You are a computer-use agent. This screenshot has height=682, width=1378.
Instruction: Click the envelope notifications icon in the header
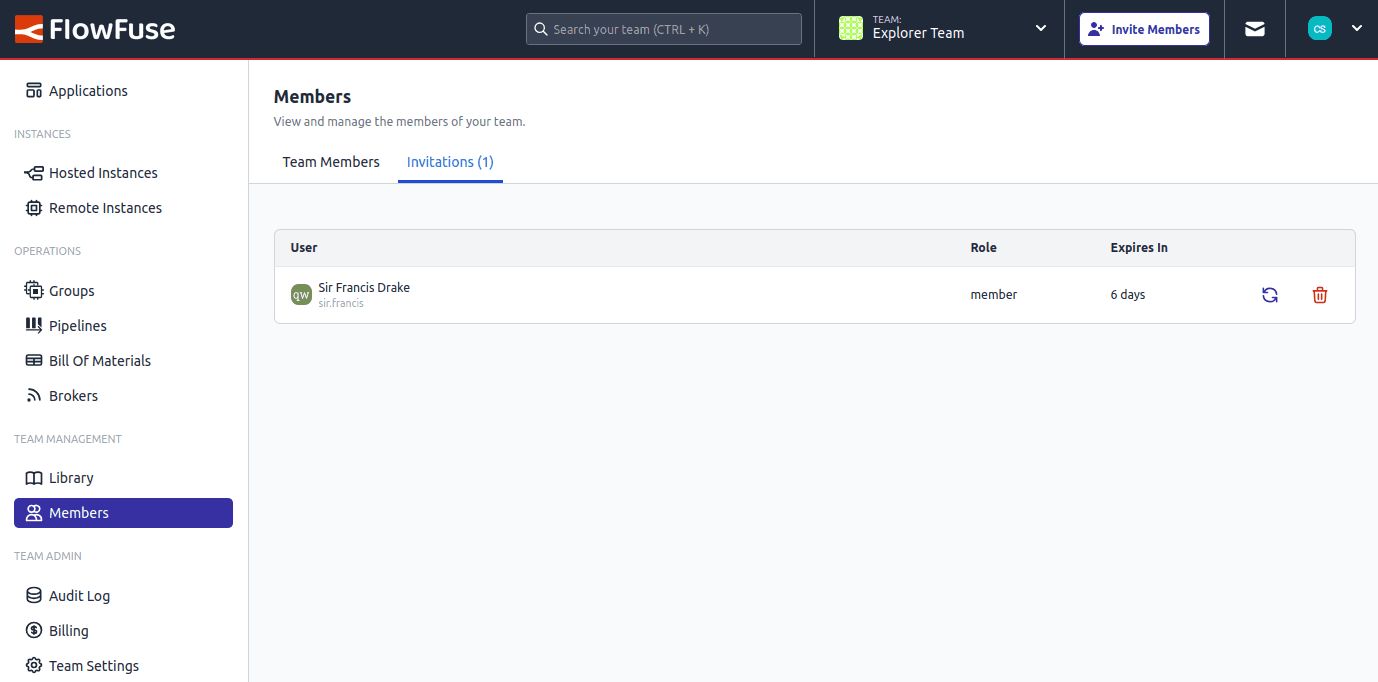1254,28
